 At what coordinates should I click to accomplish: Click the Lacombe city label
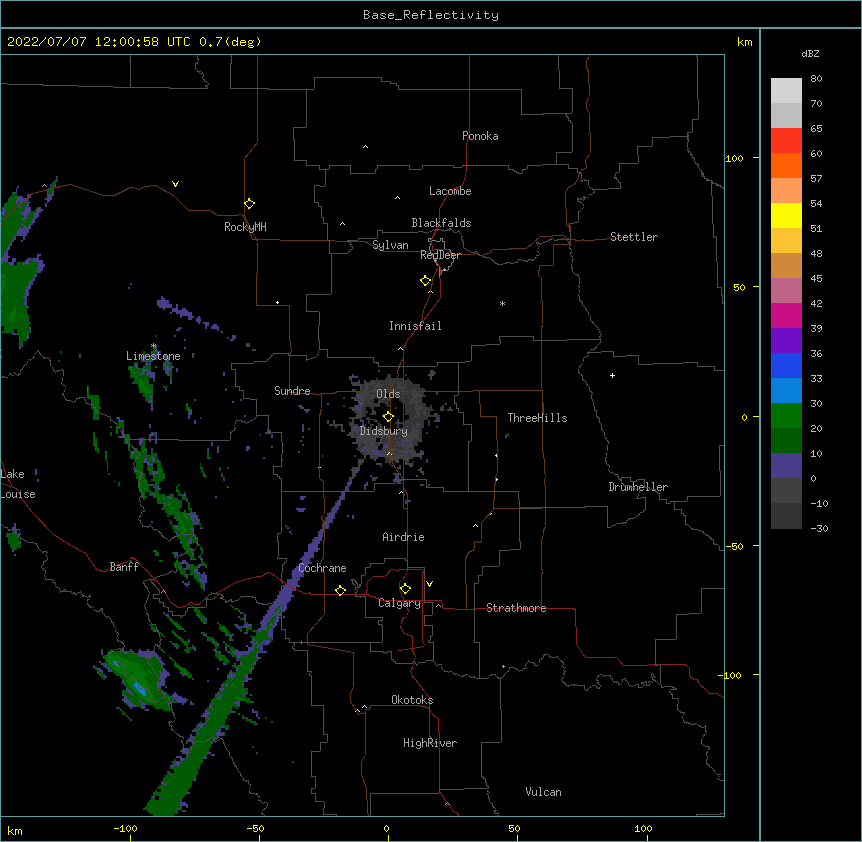coord(450,191)
